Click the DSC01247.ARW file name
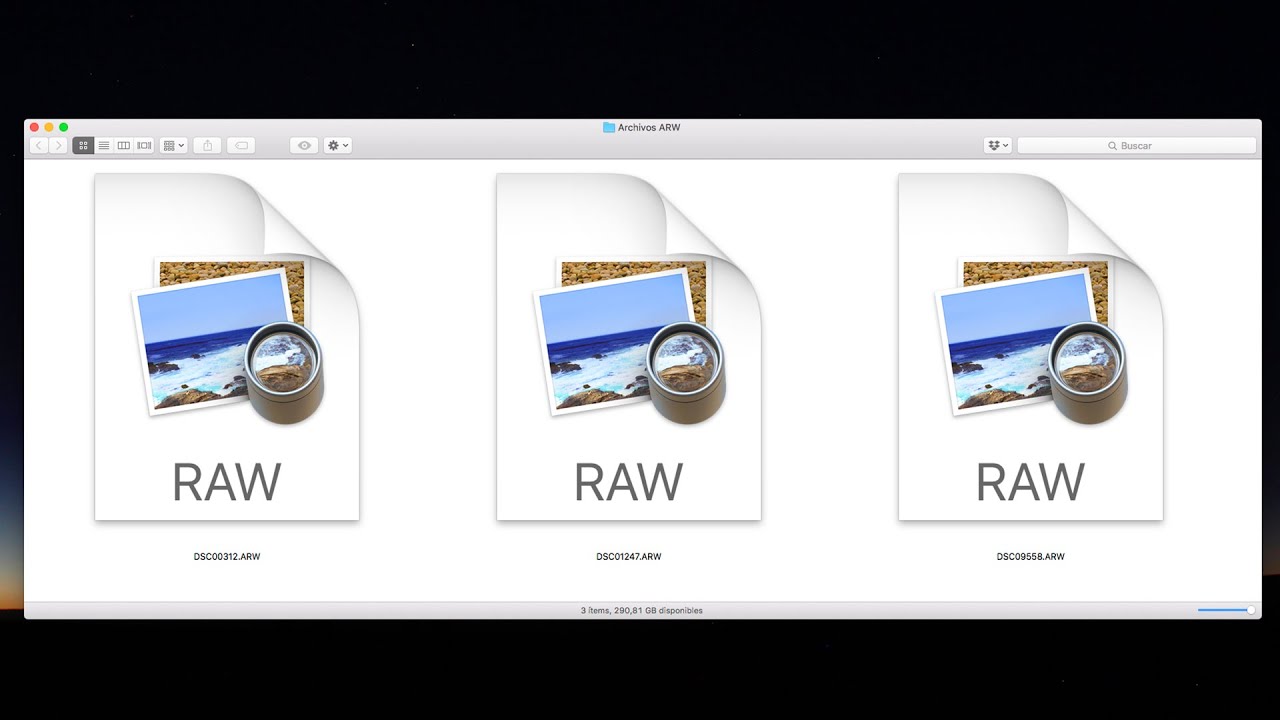Image resolution: width=1280 pixels, height=720 pixels. pyautogui.click(x=629, y=556)
